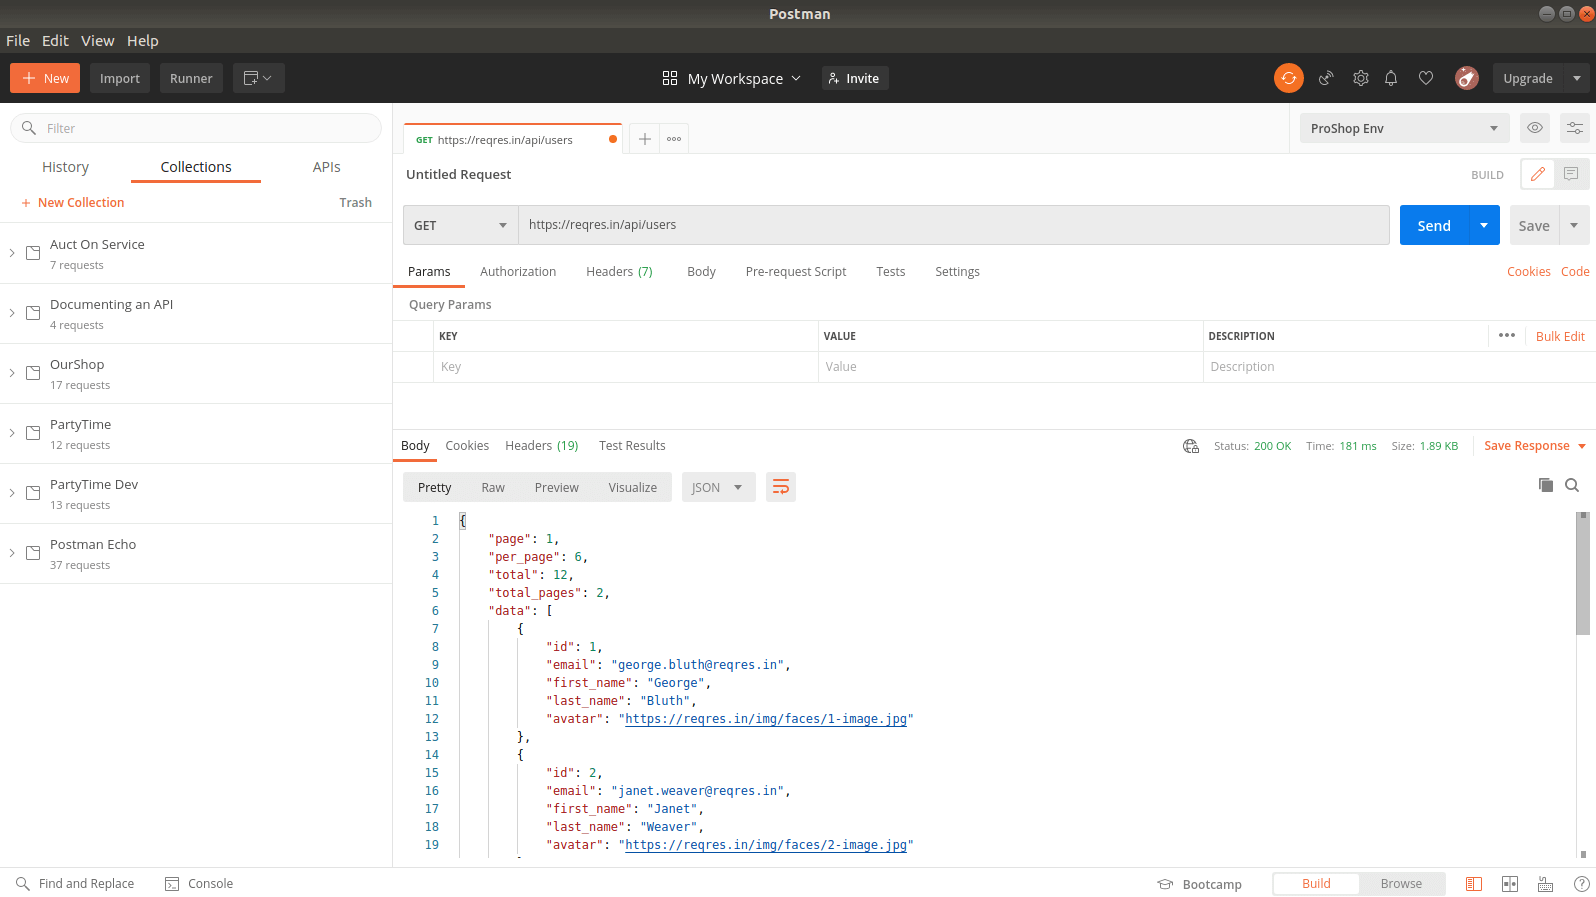
Task: Expand the Auct On Service collection
Action: (x=12, y=253)
